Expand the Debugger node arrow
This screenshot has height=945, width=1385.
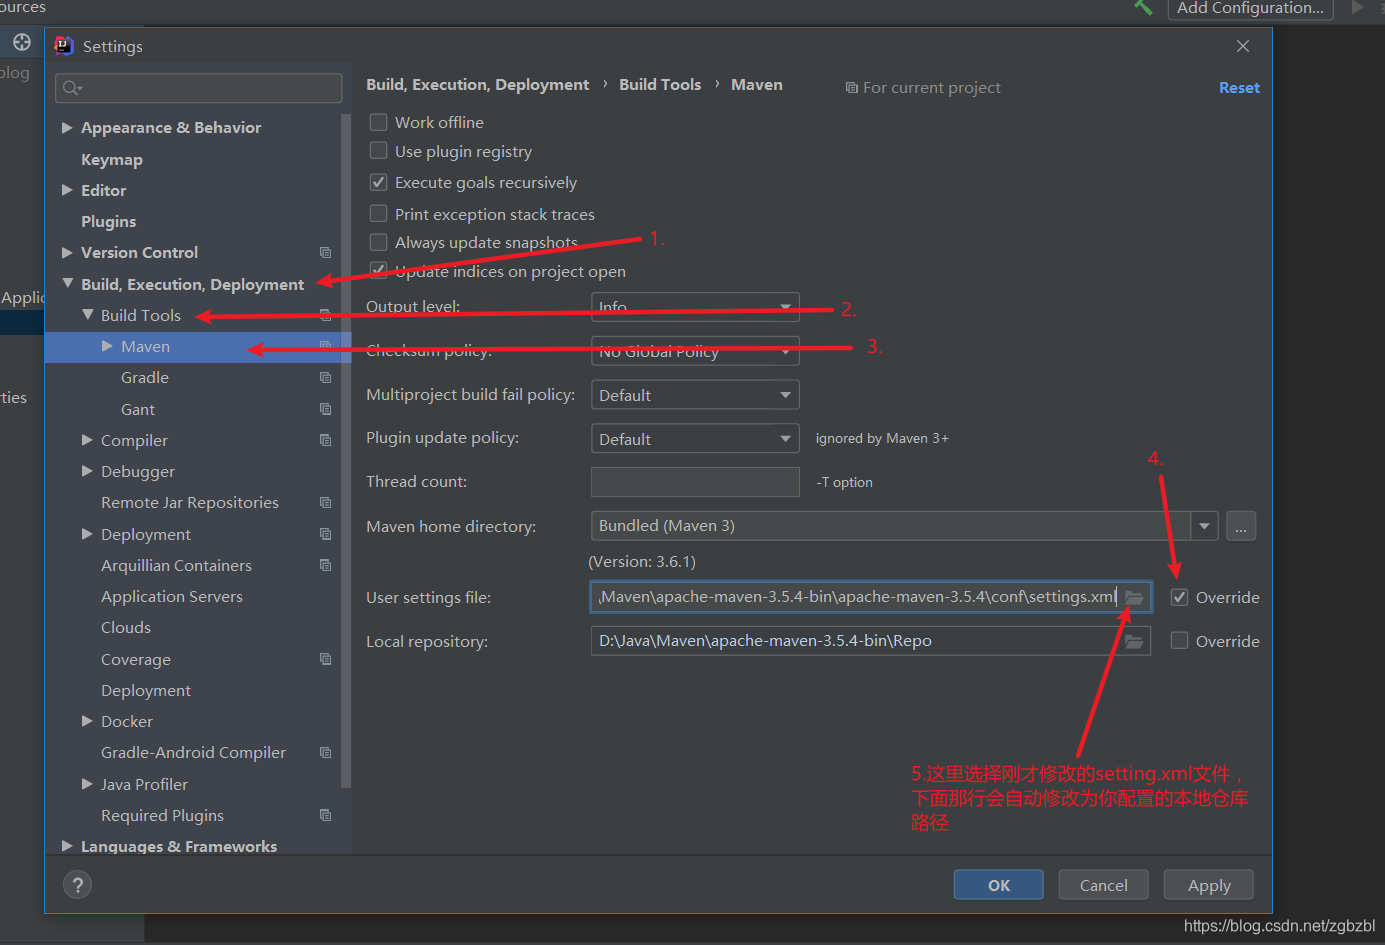[x=87, y=471]
